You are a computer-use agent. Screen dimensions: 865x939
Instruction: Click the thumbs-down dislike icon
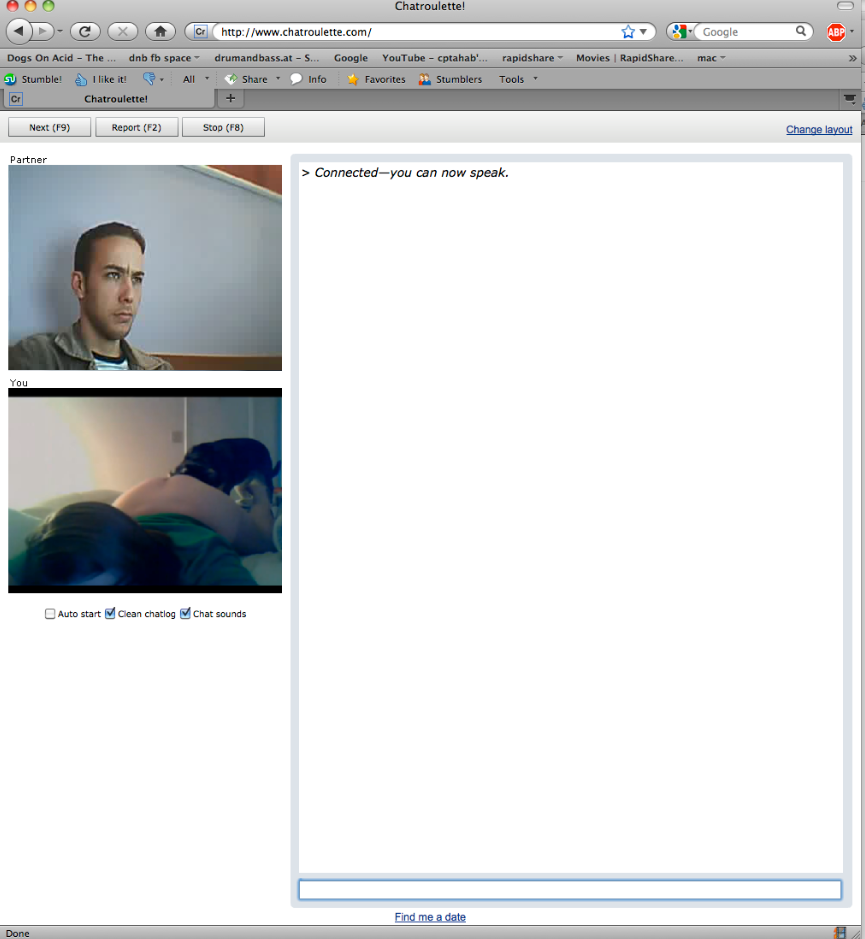[149, 79]
